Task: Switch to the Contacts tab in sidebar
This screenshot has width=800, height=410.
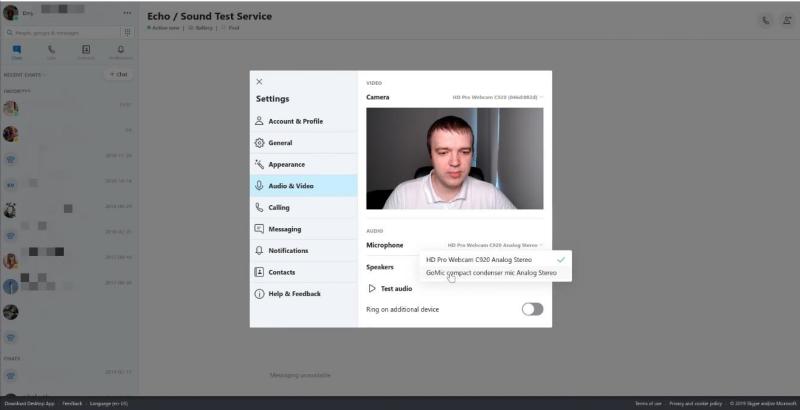Action: 86,52
